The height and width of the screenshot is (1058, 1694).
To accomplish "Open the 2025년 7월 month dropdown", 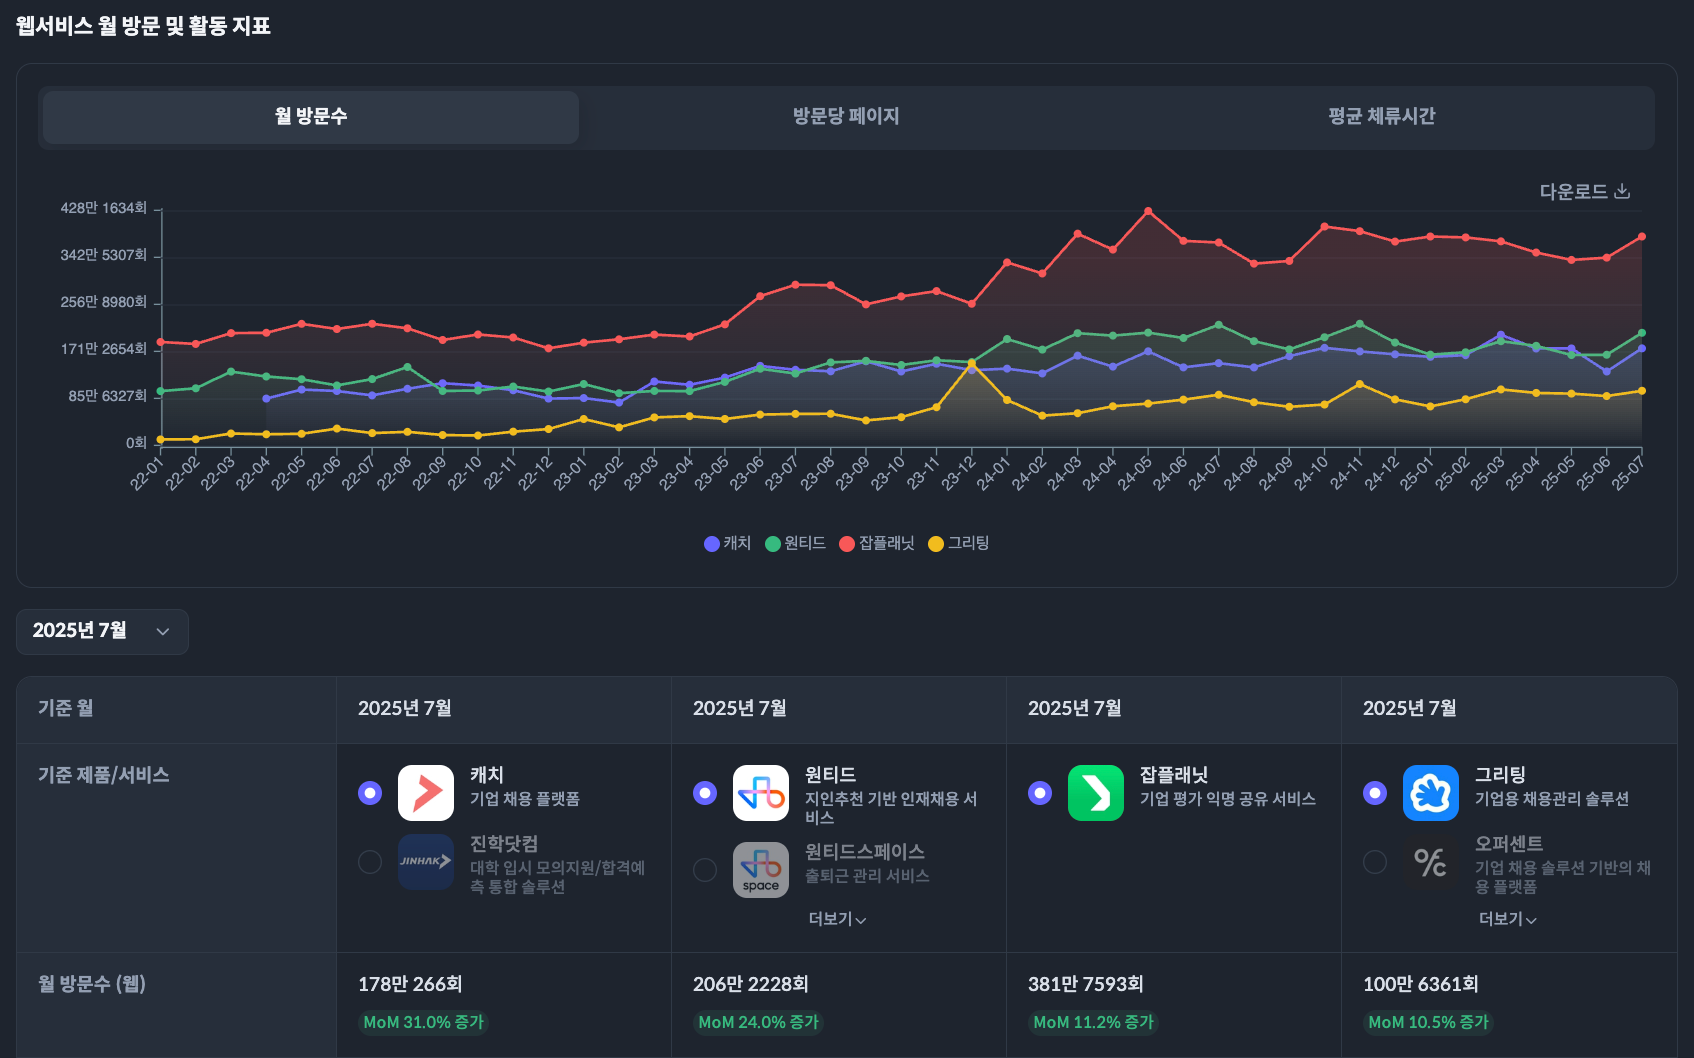I will tap(102, 631).
